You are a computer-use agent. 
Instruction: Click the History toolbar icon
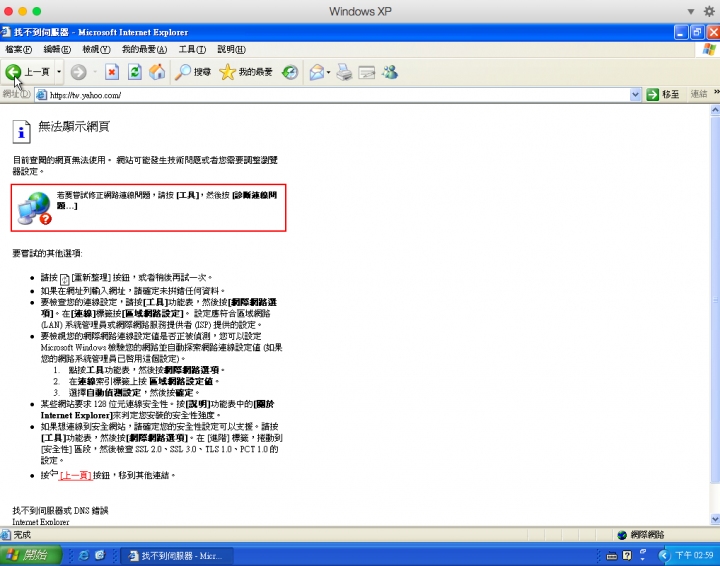(290, 72)
